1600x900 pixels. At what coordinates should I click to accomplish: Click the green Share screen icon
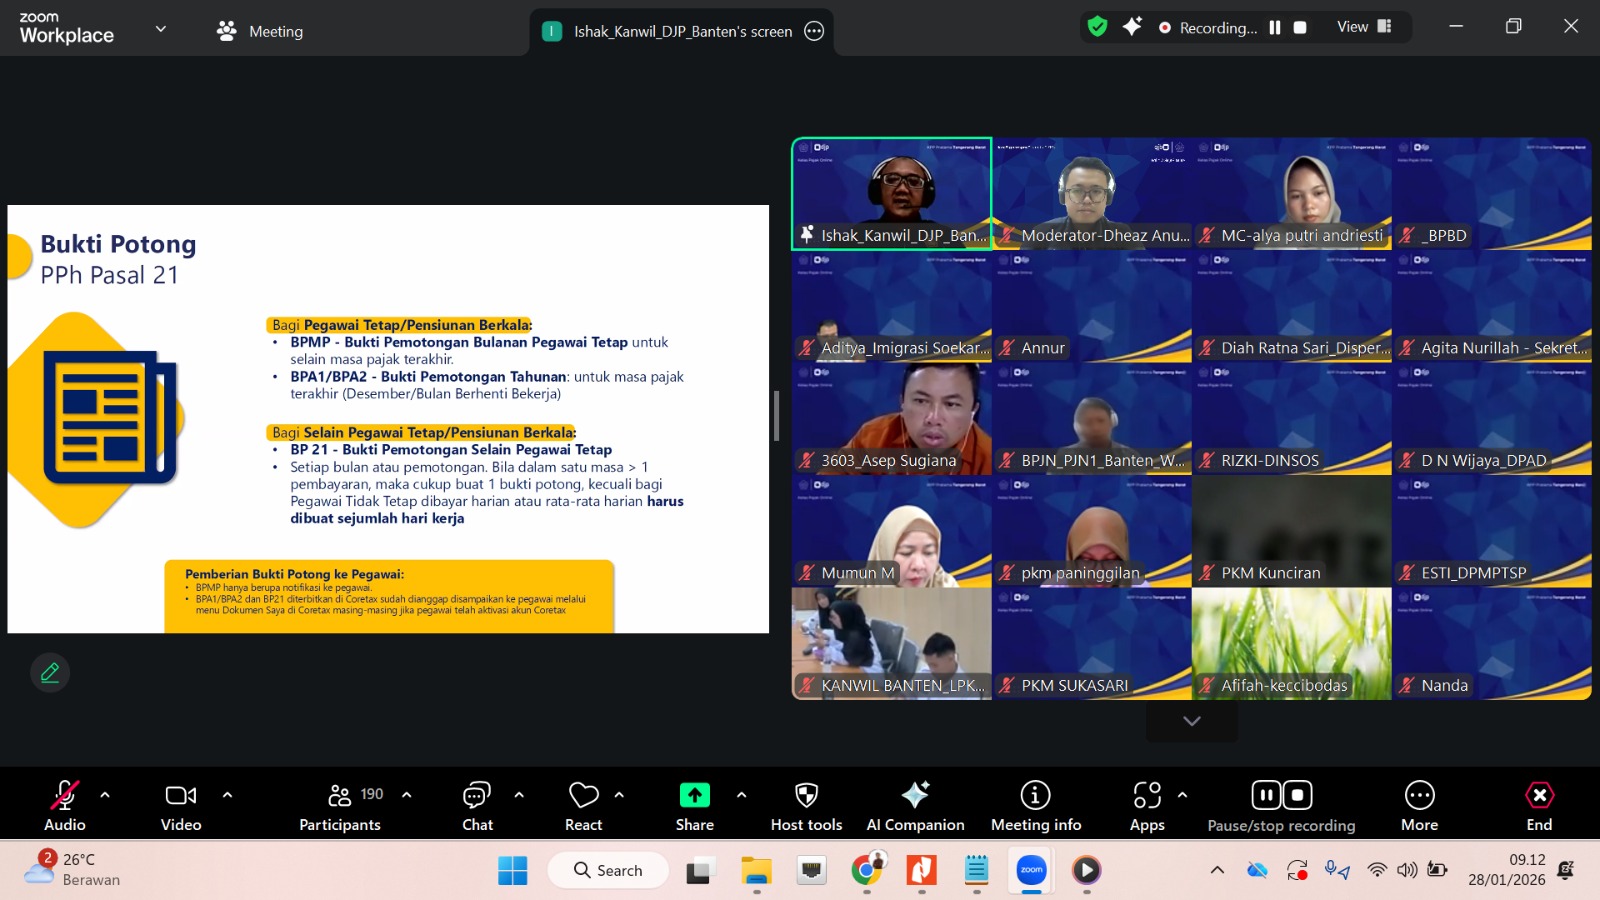click(694, 796)
